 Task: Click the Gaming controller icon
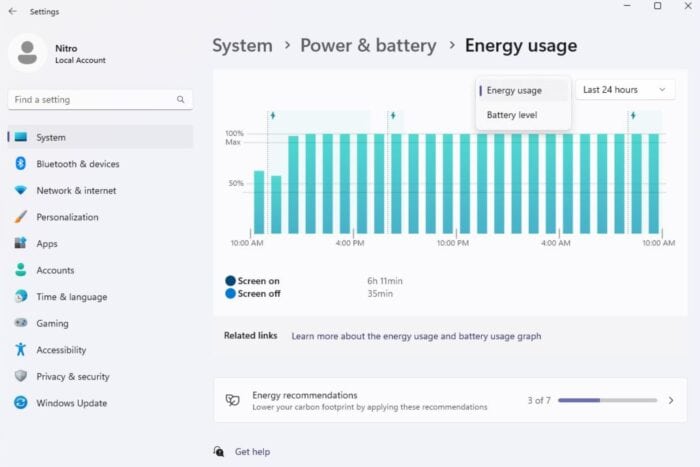tap(20, 323)
